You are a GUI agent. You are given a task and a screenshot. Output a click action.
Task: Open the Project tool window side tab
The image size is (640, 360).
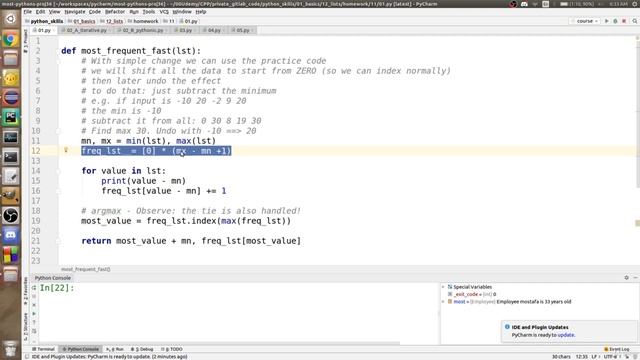(x=26, y=41)
